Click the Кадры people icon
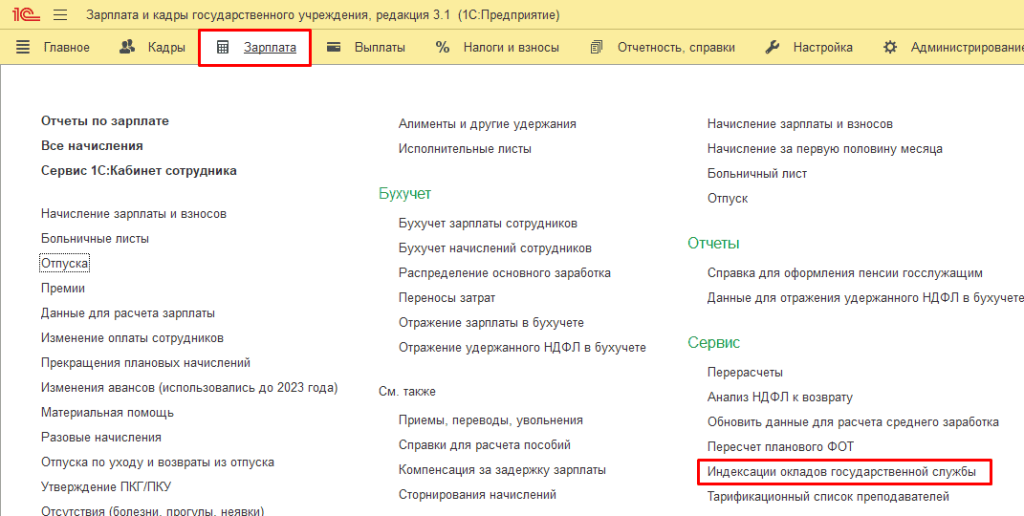This screenshot has height=516, width=1024. point(127,47)
